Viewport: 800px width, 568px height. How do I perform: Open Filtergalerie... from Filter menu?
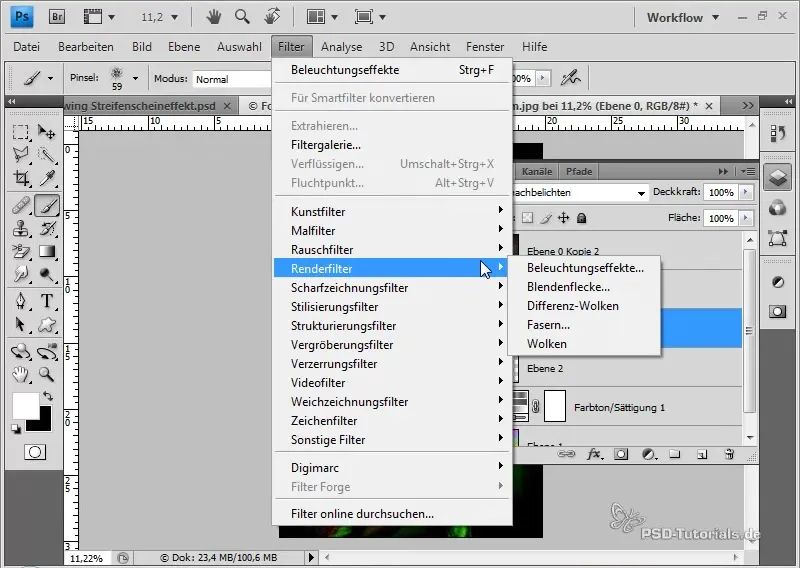pos(326,145)
